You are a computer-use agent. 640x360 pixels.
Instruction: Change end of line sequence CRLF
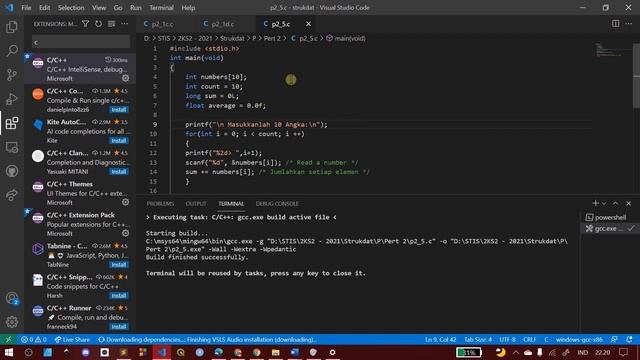529,340
